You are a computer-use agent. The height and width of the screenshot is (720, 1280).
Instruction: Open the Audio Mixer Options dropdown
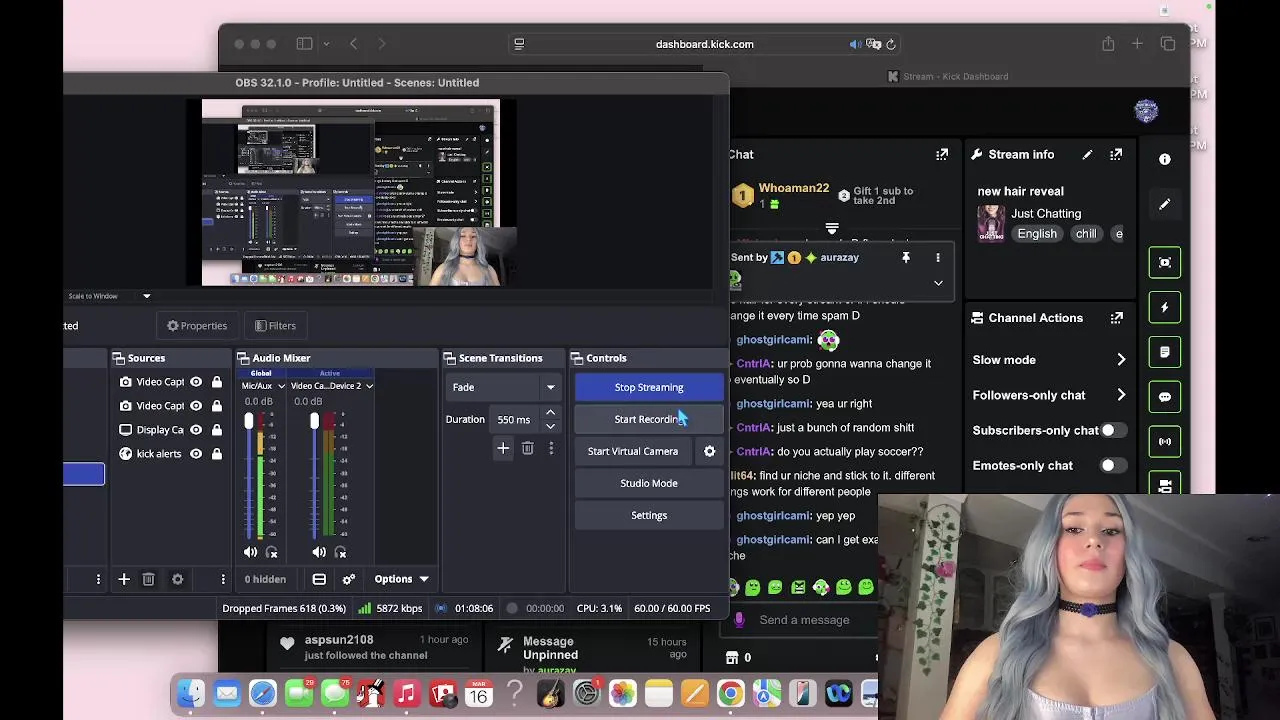tap(401, 579)
